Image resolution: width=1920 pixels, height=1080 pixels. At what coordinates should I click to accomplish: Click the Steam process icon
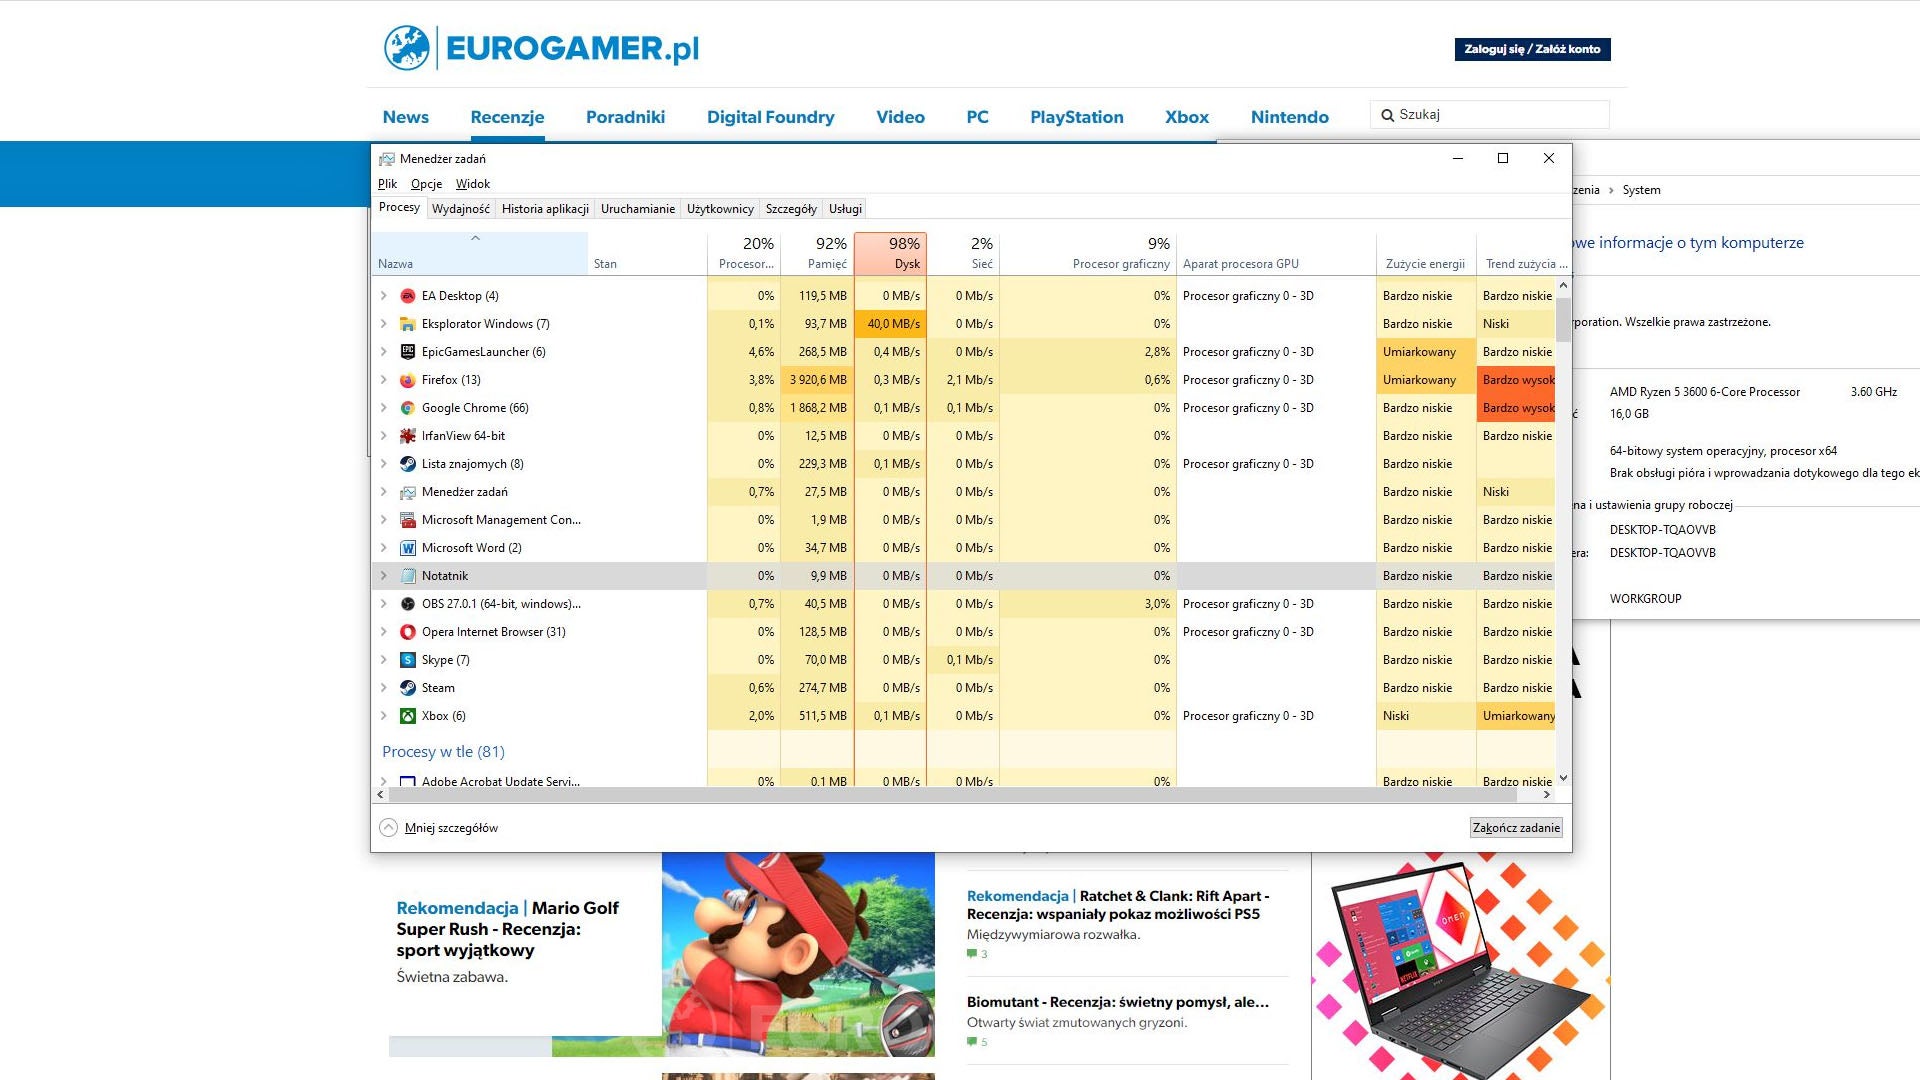click(408, 688)
